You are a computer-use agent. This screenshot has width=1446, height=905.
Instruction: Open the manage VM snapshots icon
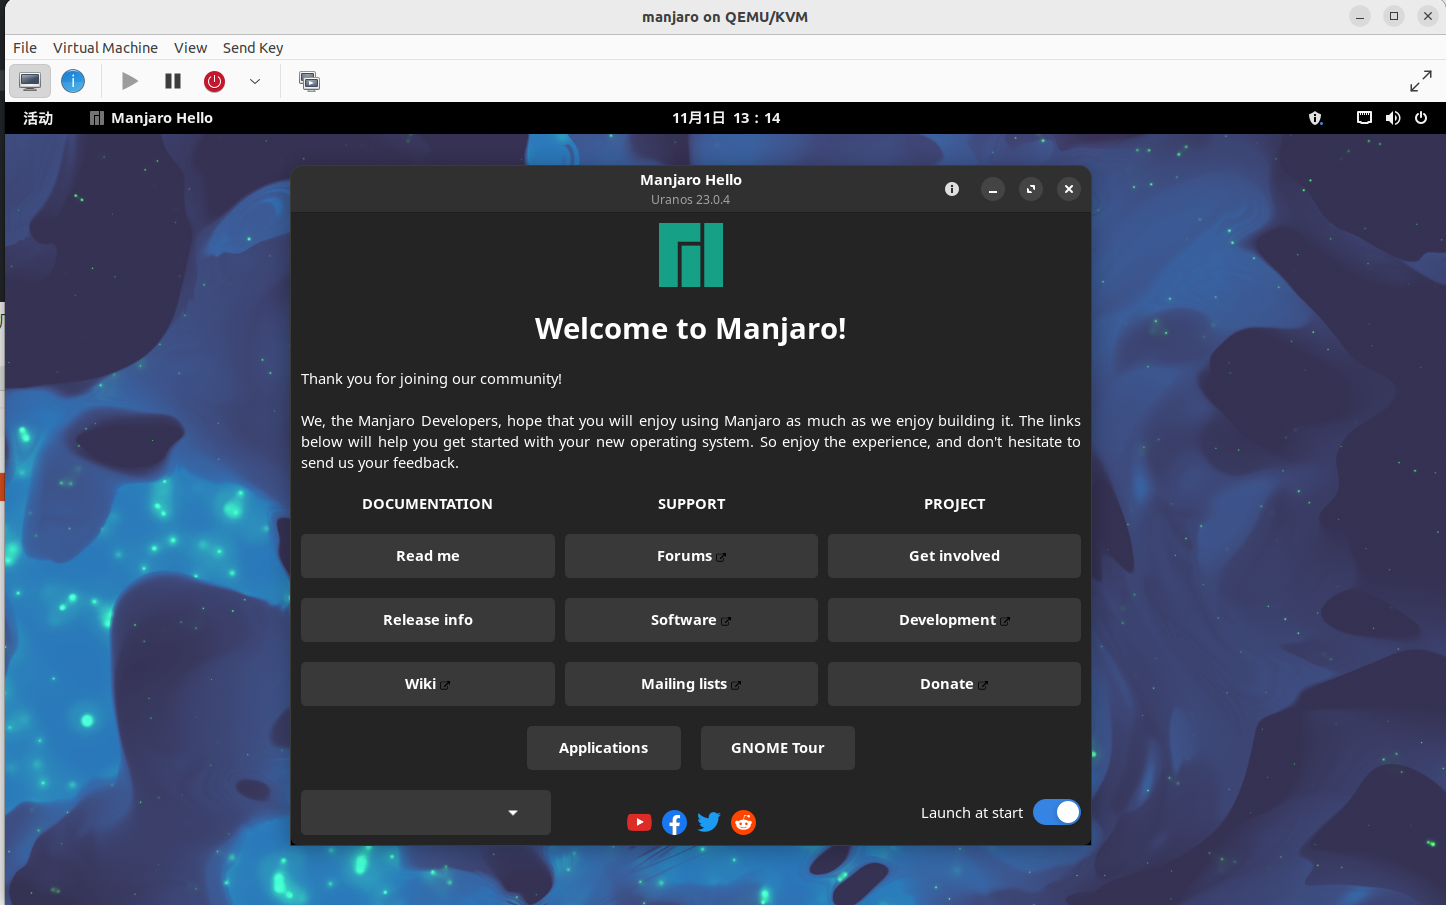(x=310, y=81)
